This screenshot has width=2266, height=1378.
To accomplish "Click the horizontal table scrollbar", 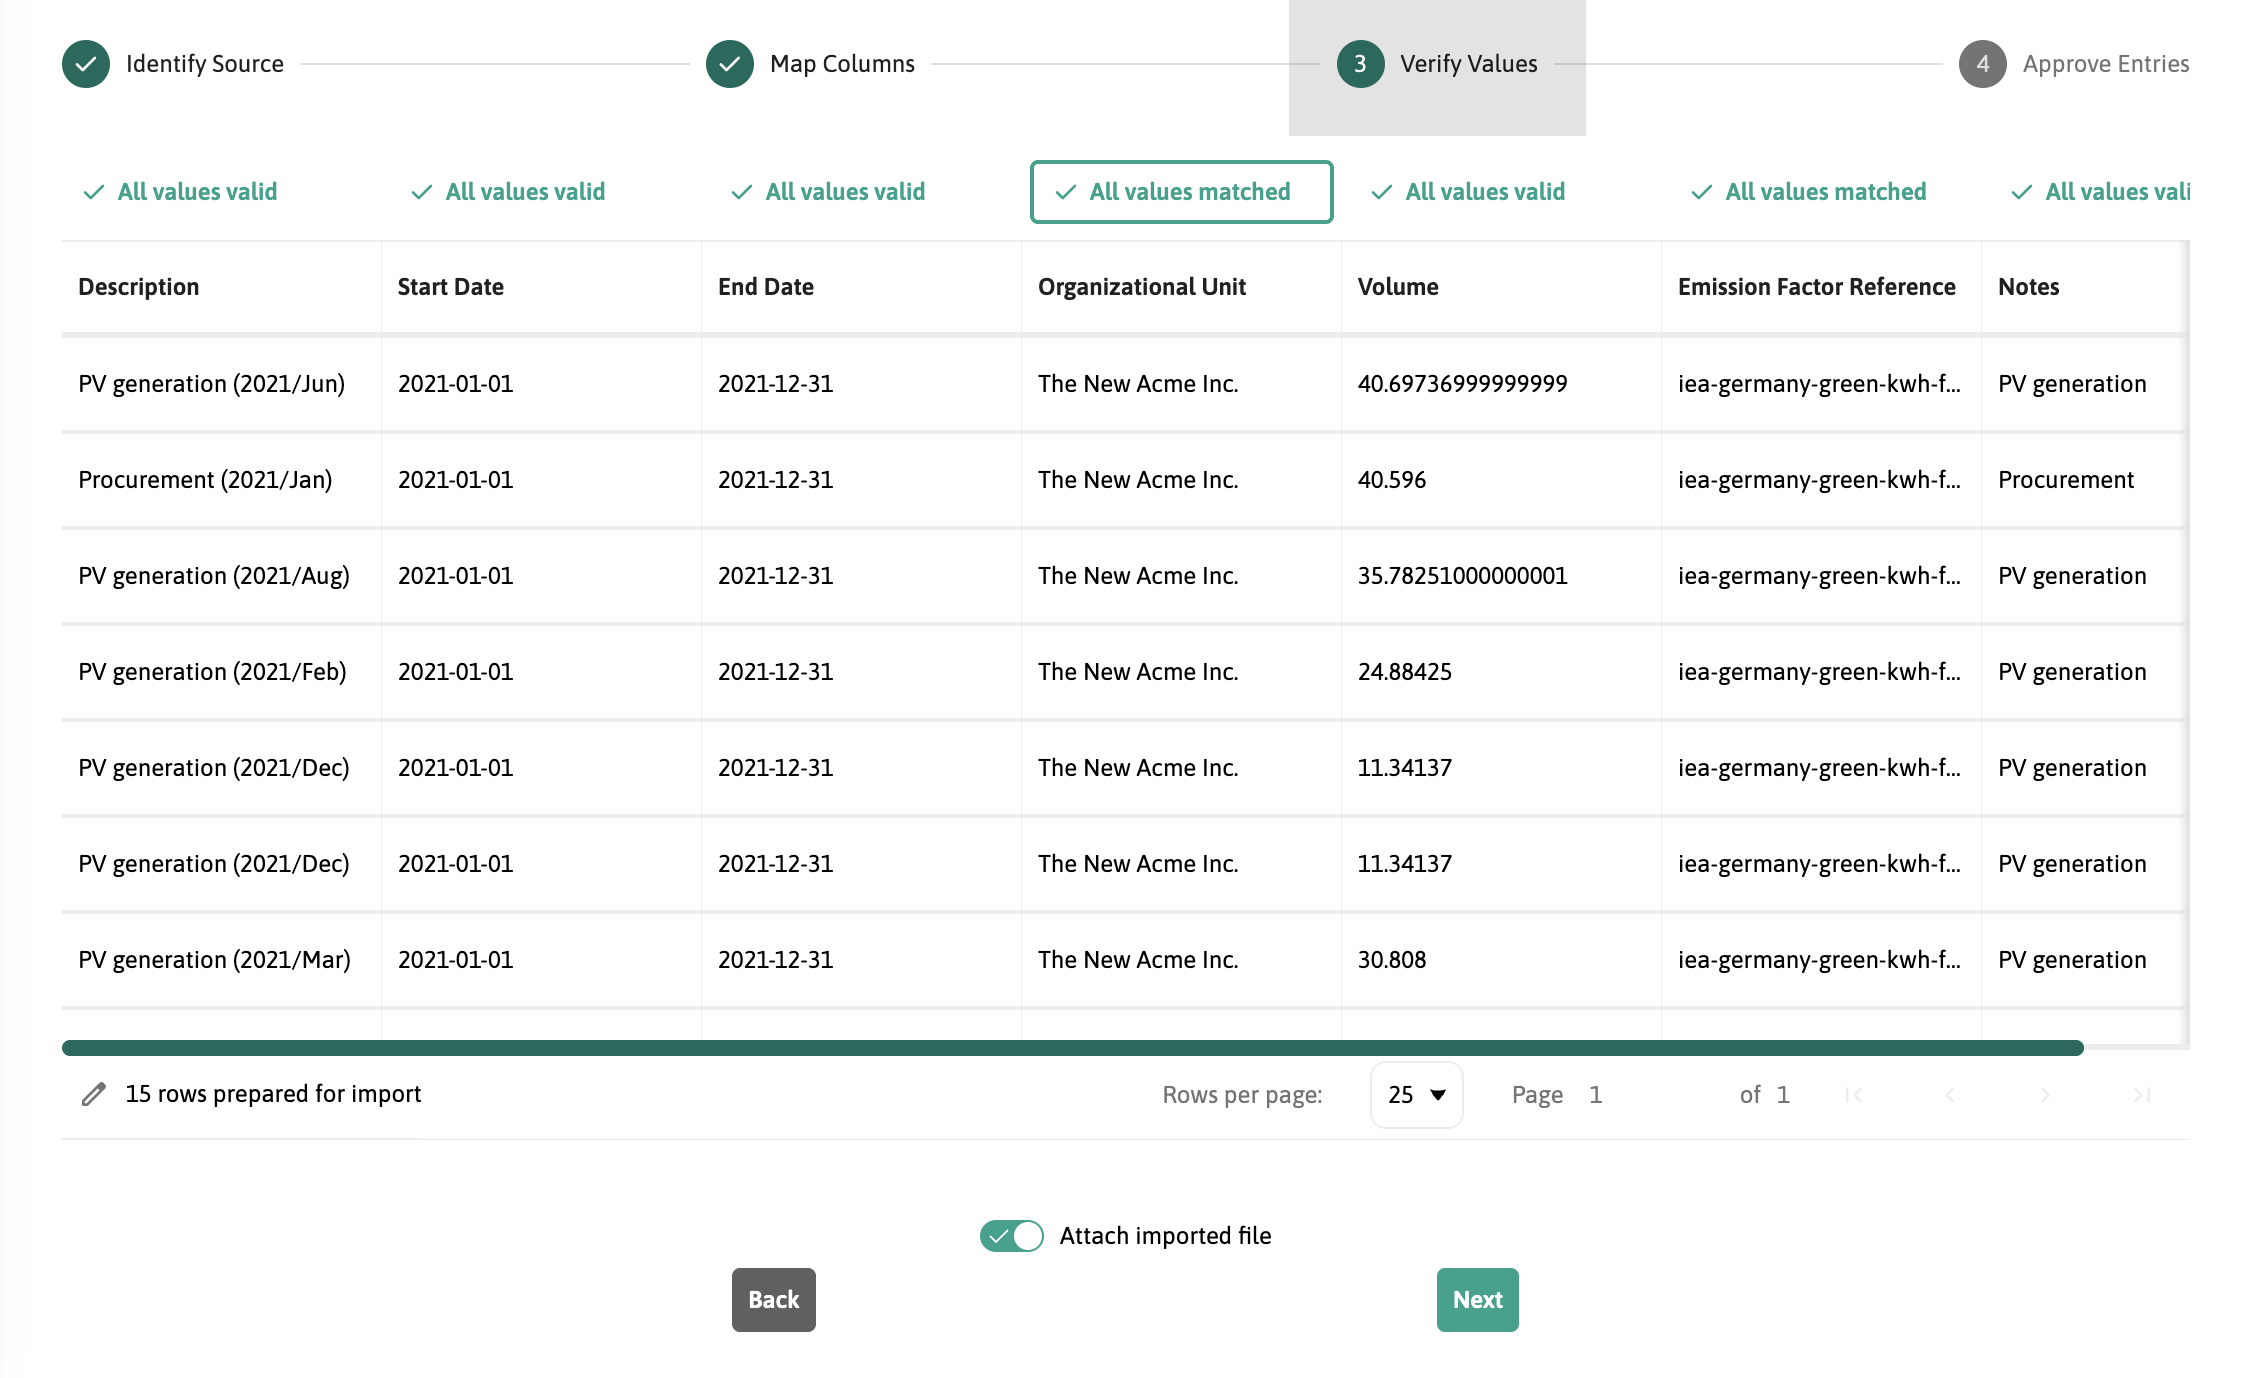I will click(1072, 1048).
